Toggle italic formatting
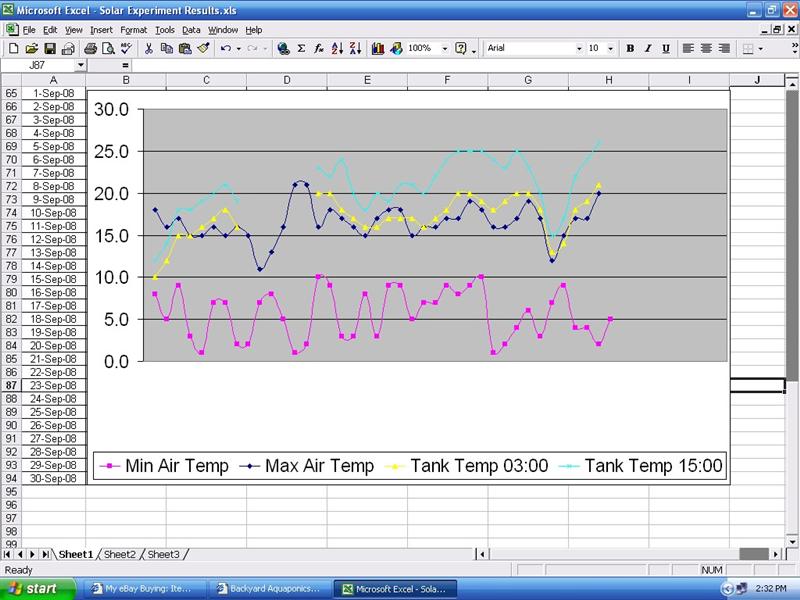This screenshot has height=600, width=800. point(648,48)
